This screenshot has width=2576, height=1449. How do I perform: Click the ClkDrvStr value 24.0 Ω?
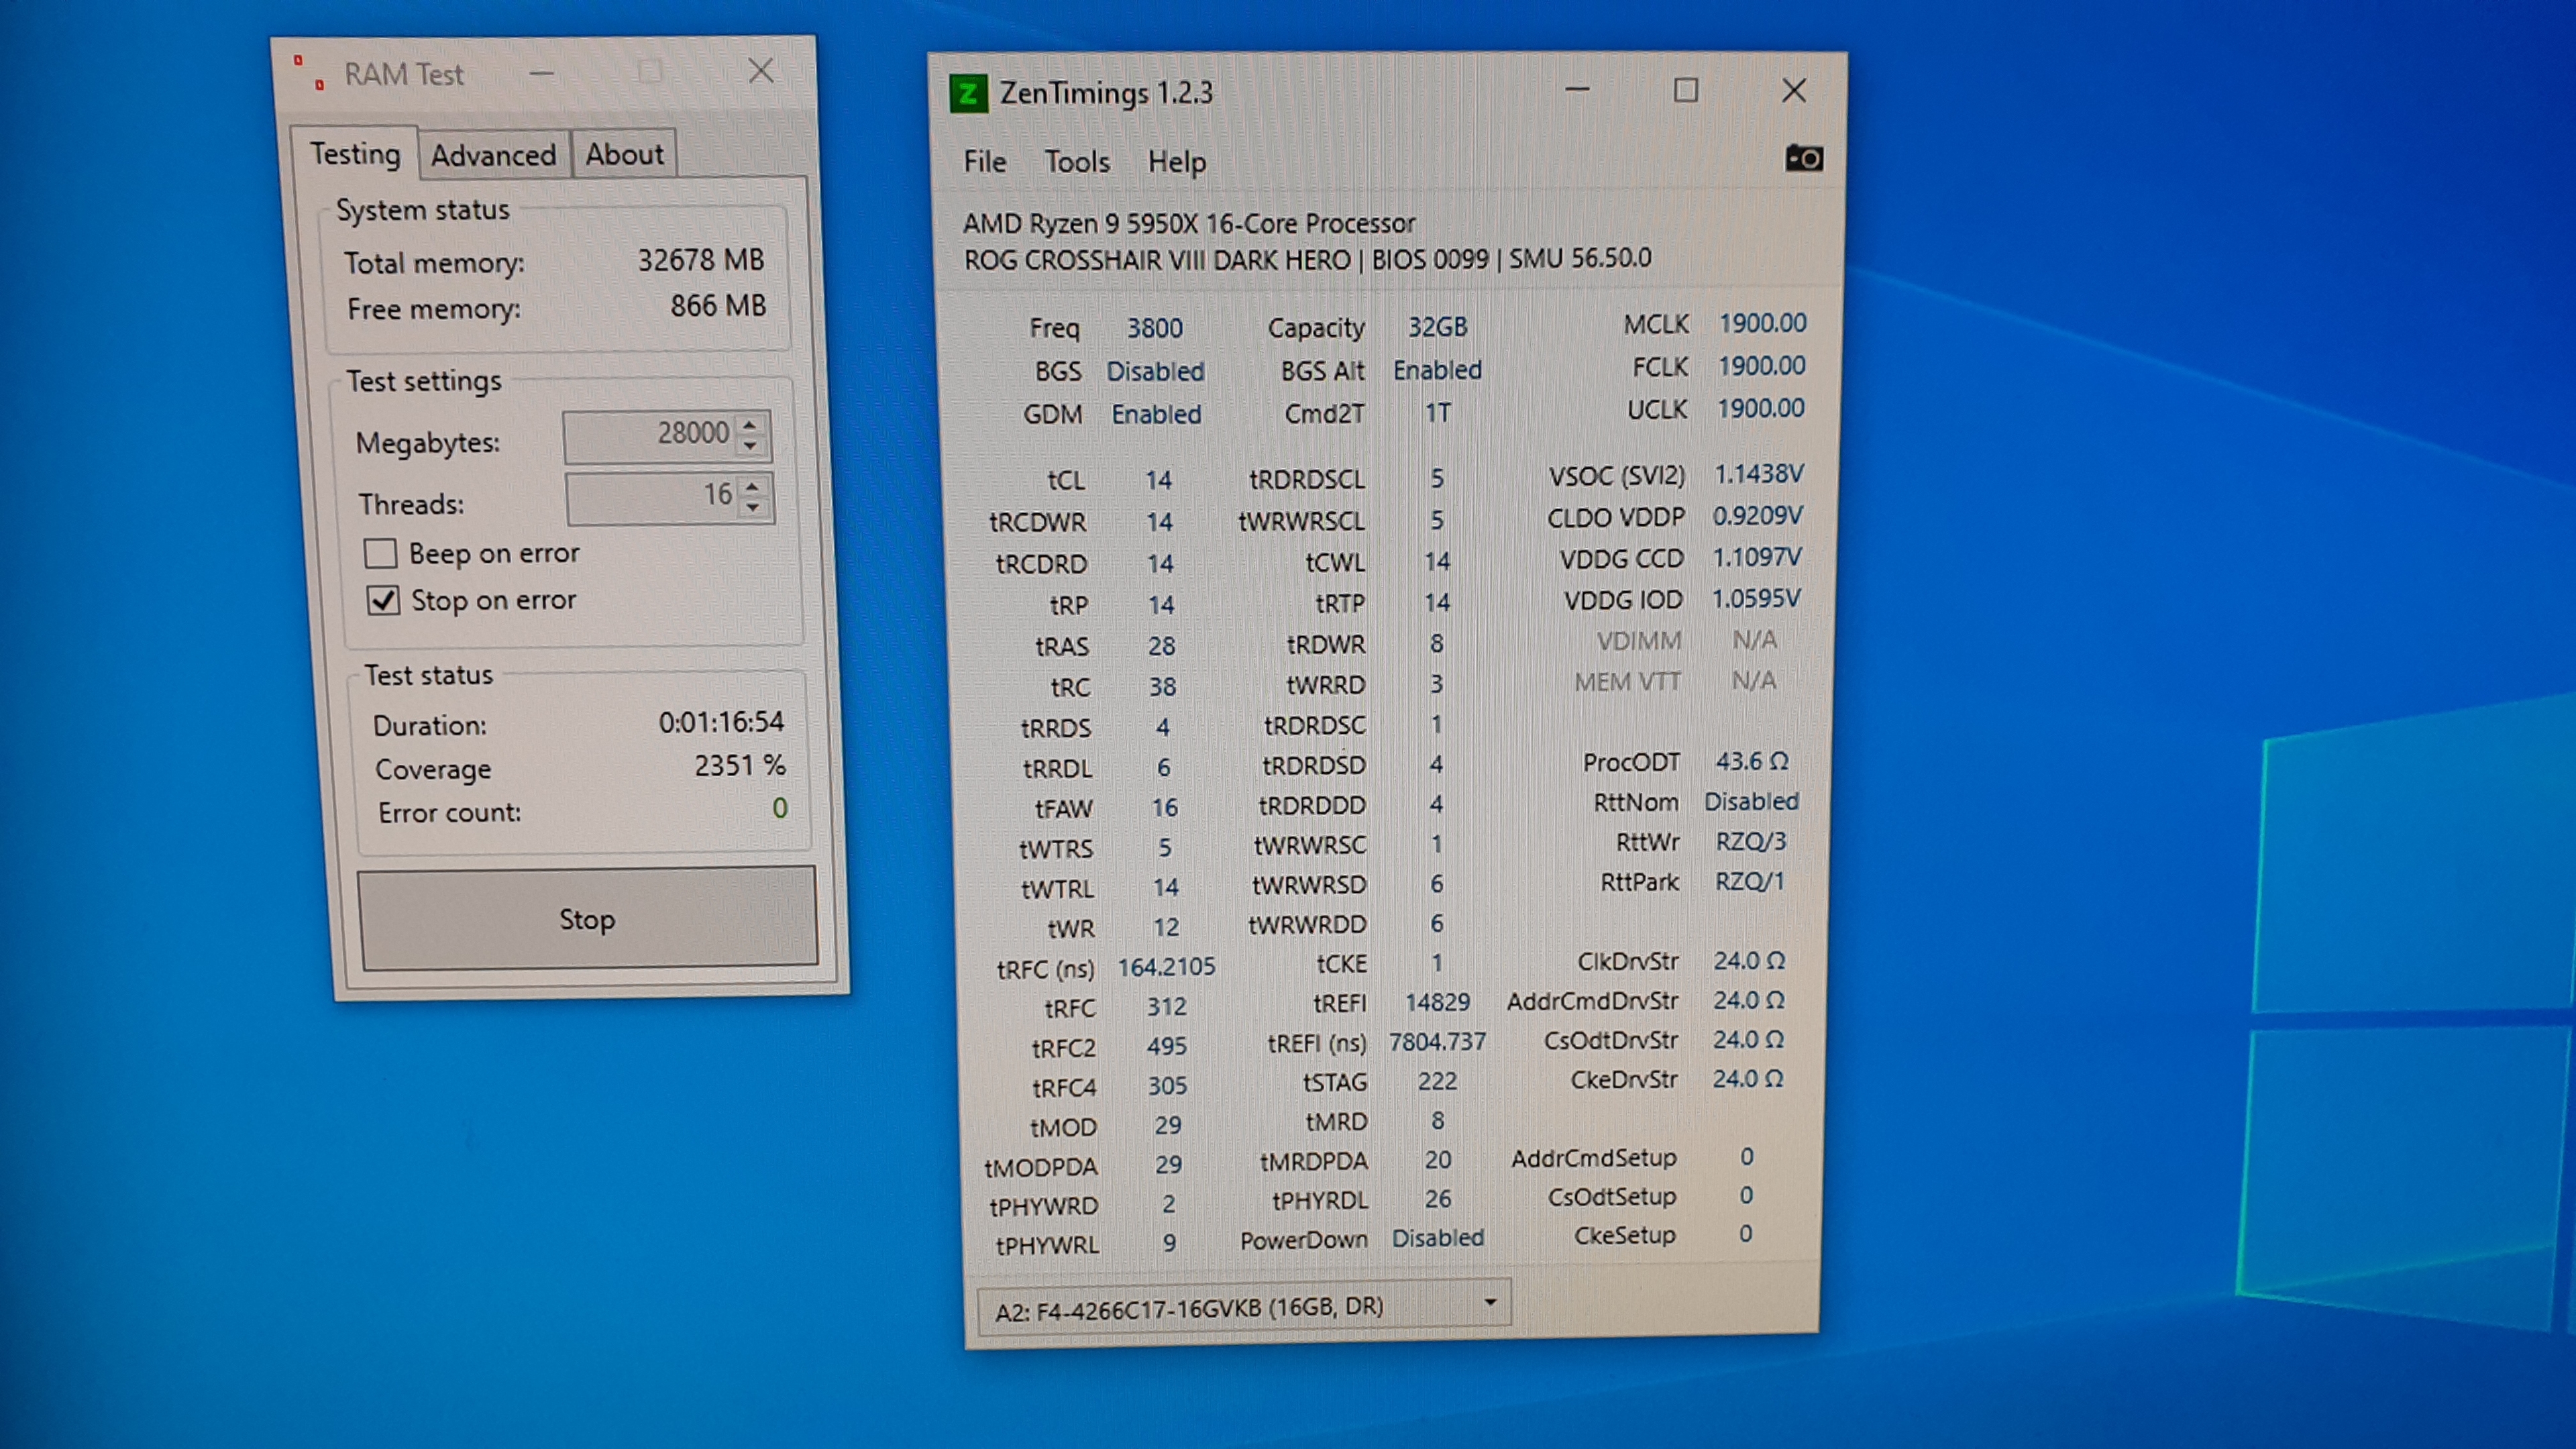pyautogui.click(x=1749, y=960)
